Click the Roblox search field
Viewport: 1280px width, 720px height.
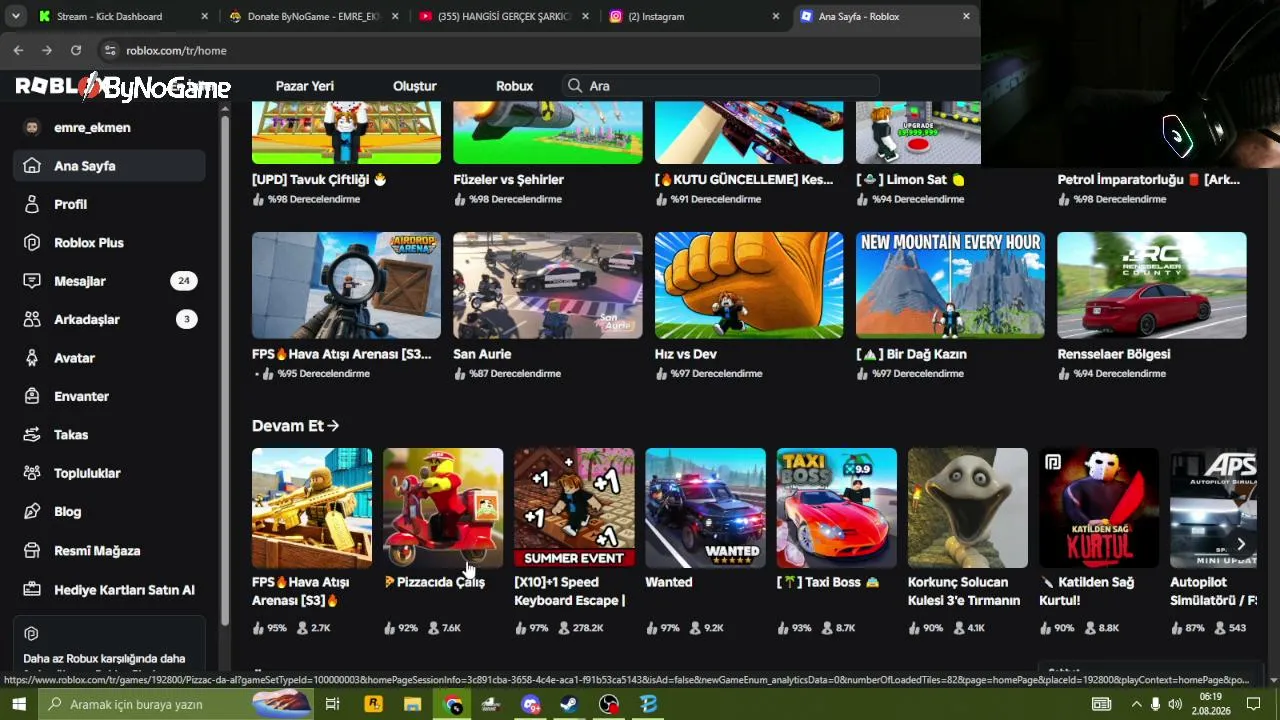tap(720, 86)
